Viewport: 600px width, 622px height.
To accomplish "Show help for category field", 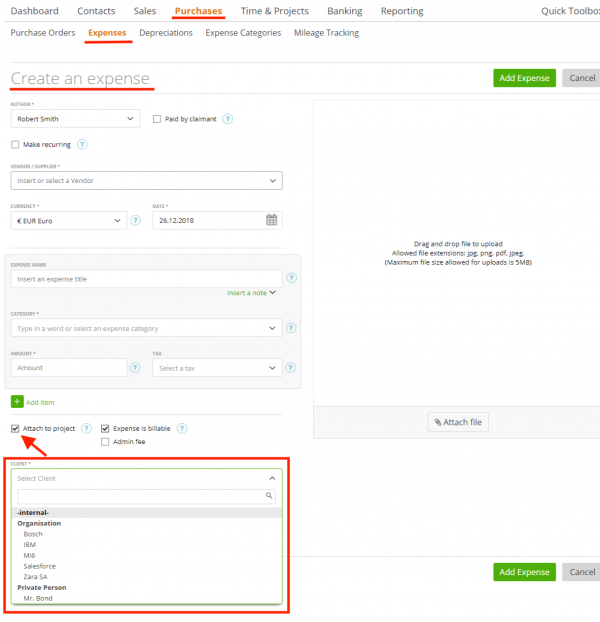I will click(x=291, y=328).
